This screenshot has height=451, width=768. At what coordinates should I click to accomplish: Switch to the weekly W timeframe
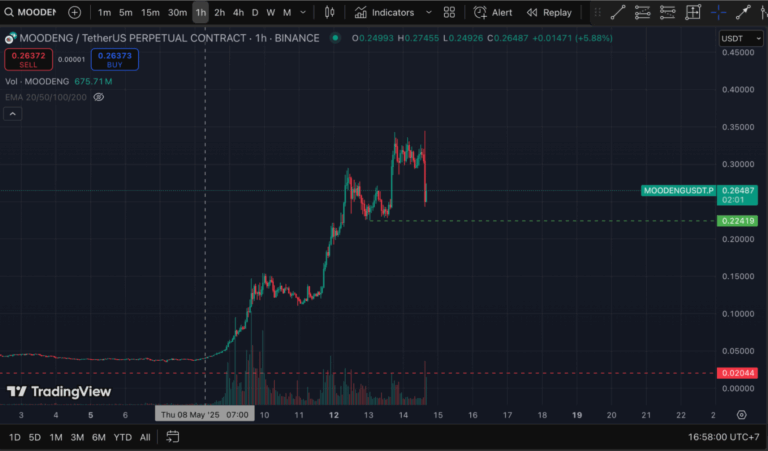270,13
